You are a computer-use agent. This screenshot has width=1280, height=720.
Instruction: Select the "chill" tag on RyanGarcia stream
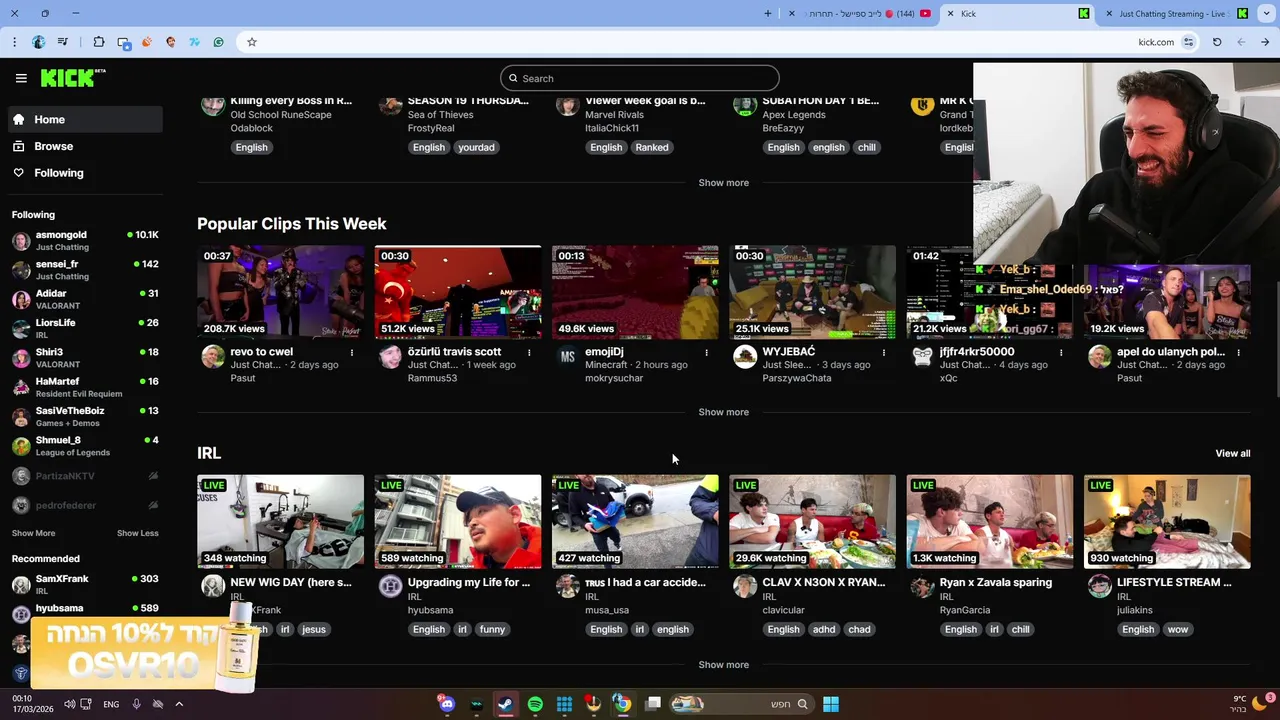(1020, 629)
